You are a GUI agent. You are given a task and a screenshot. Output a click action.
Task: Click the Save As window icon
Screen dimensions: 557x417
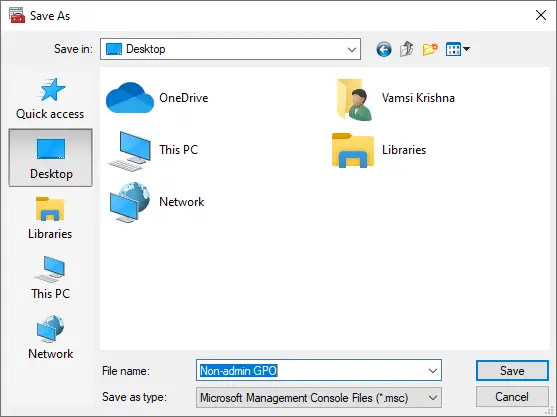point(17,15)
